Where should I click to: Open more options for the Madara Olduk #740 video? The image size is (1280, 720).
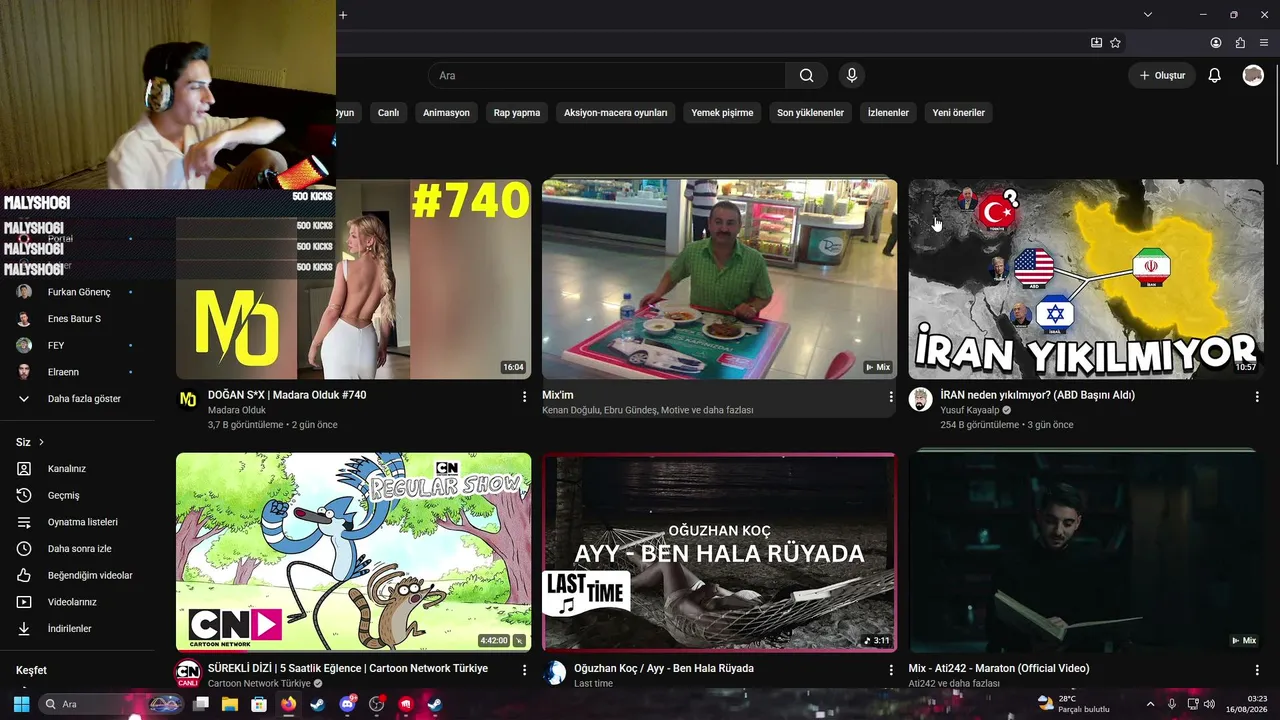pyautogui.click(x=524, y=397)
